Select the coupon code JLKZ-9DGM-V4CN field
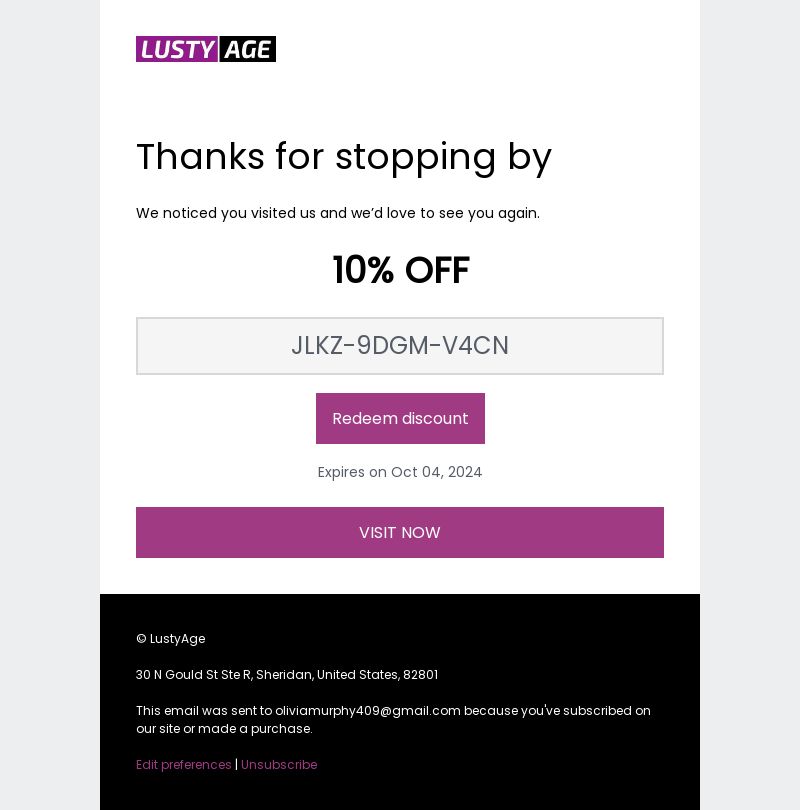Viewport: 800px width, 810px height. [x=400, y=346]
